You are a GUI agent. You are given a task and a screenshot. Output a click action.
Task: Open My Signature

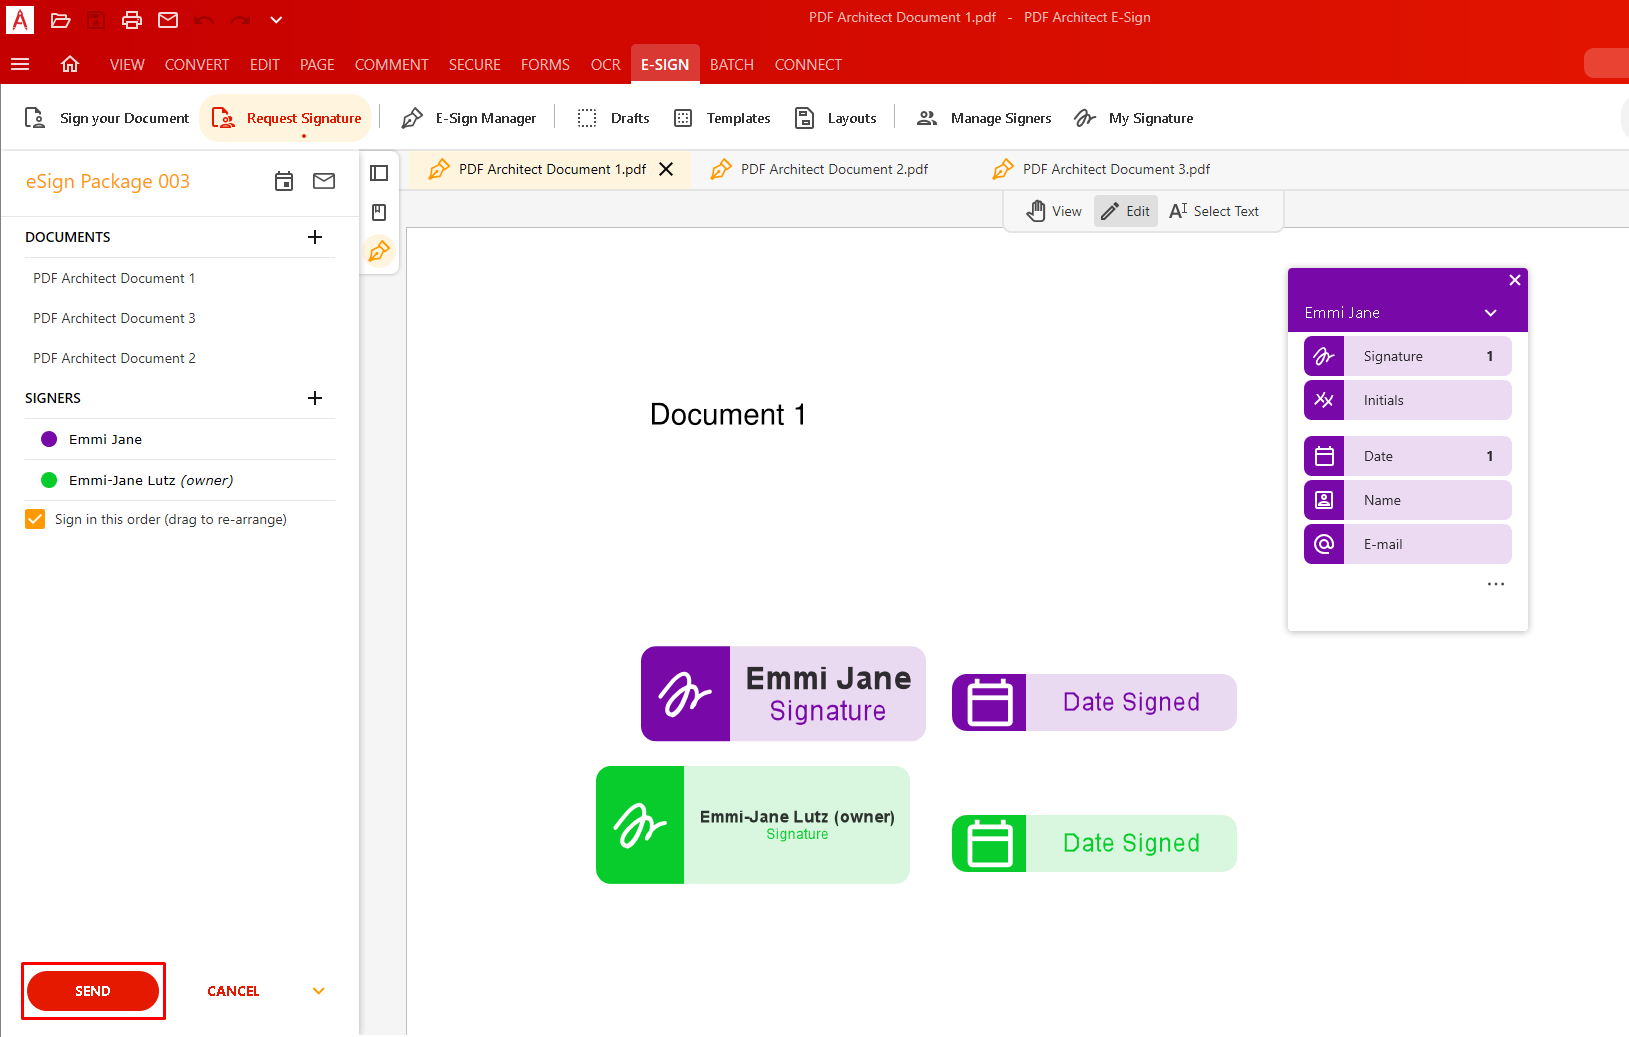[1134, 118]
